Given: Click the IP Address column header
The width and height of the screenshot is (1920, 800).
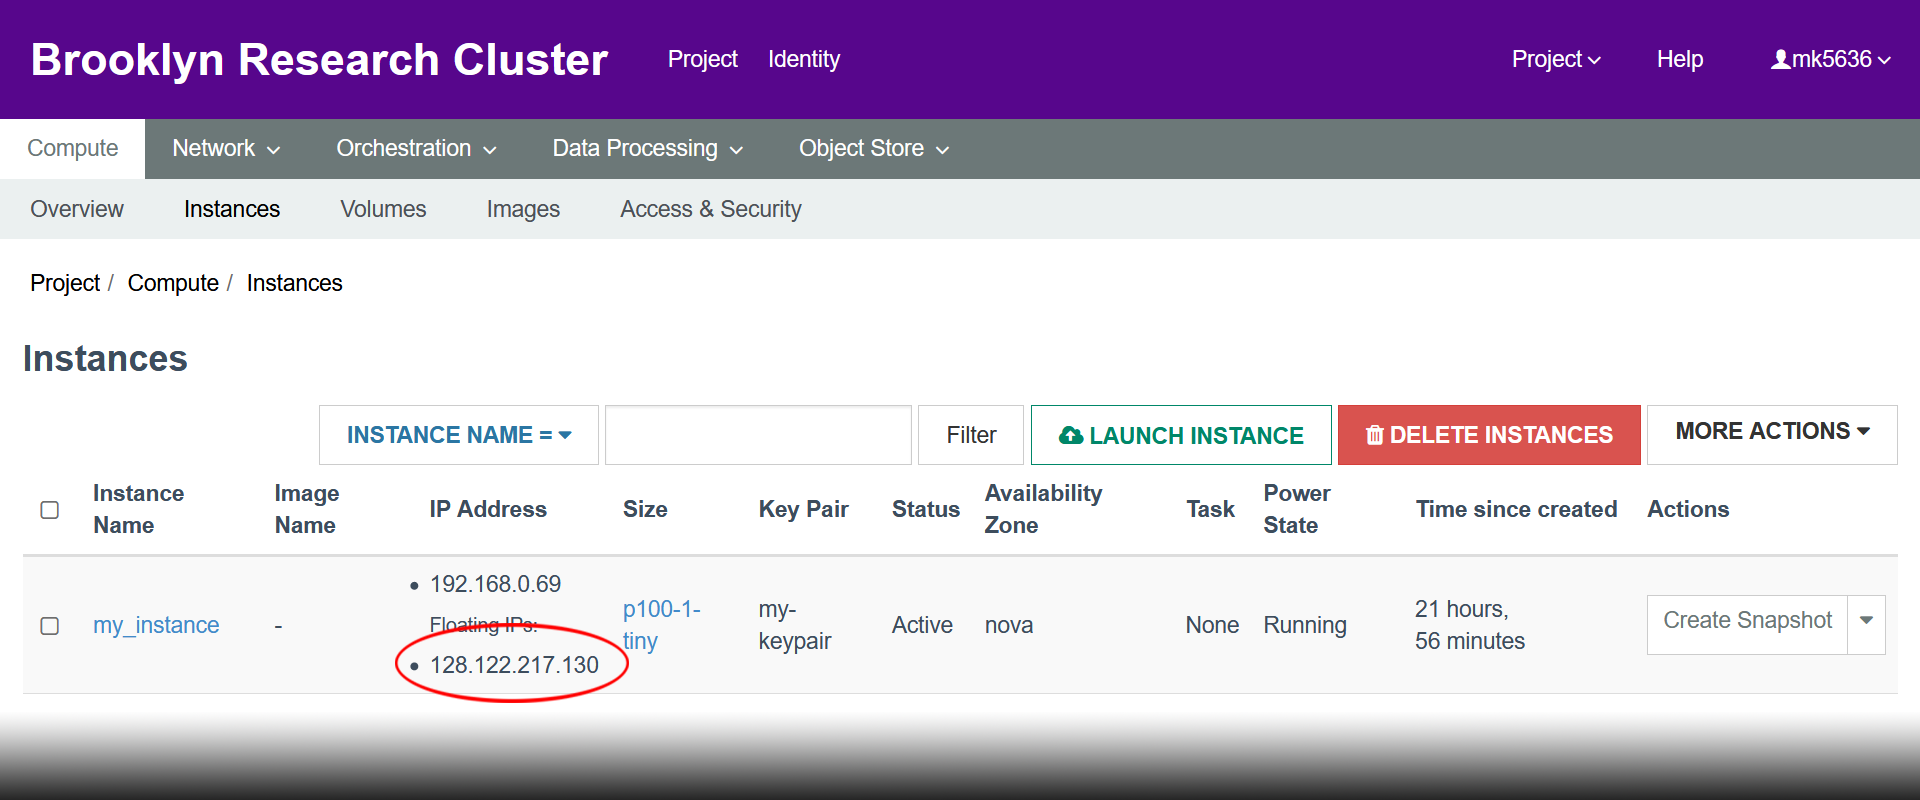Looking at the screenshot, I should click(x=488, y=509).
